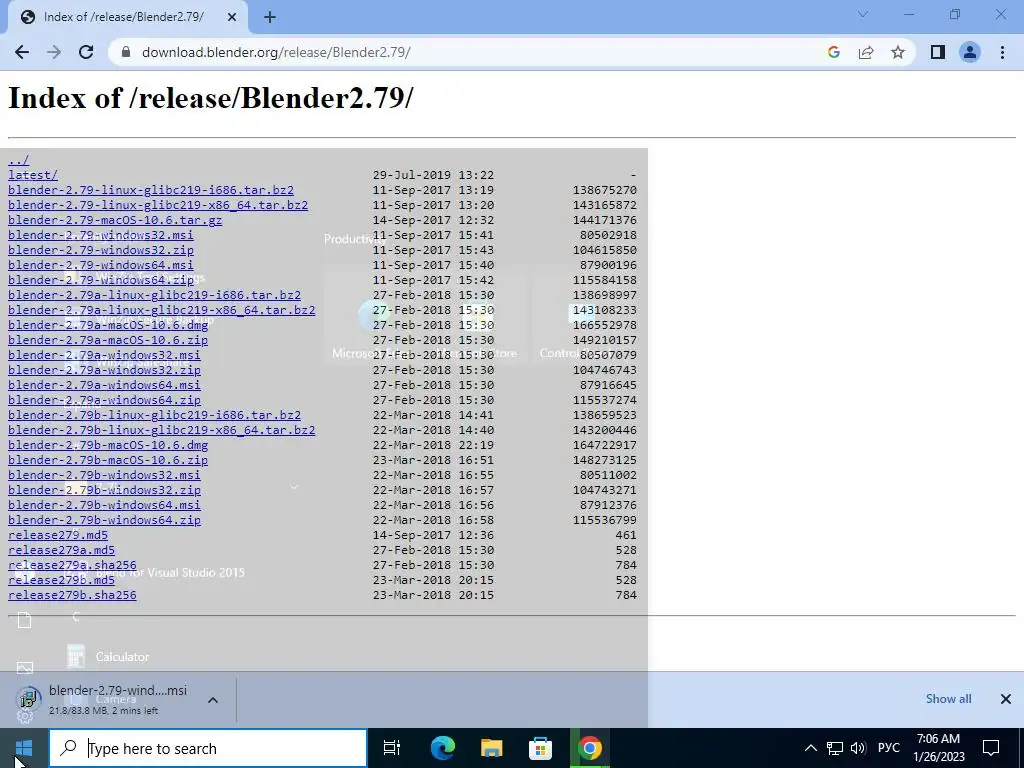The height and width of the screenshot is (768, 1024).
Task: Open a new browser tab
Action: (x=270, y=18)
